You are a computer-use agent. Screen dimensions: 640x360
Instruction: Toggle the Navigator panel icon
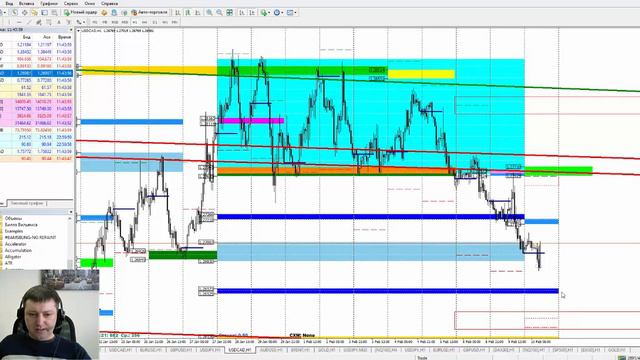(34, 13)
